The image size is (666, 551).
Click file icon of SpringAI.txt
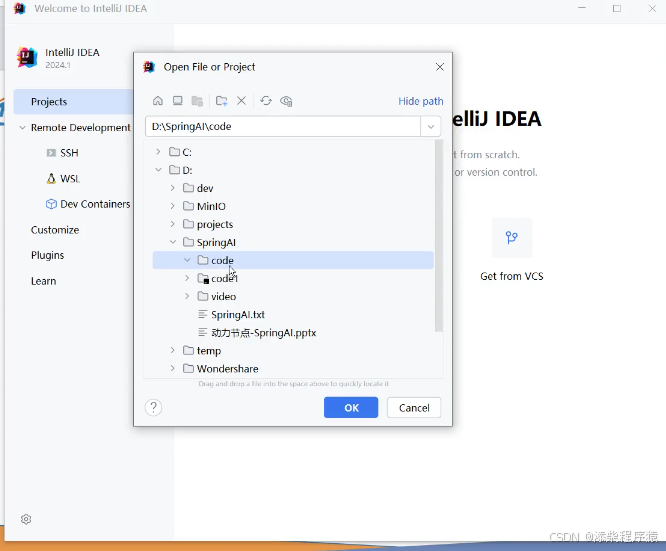pos(203,314)
